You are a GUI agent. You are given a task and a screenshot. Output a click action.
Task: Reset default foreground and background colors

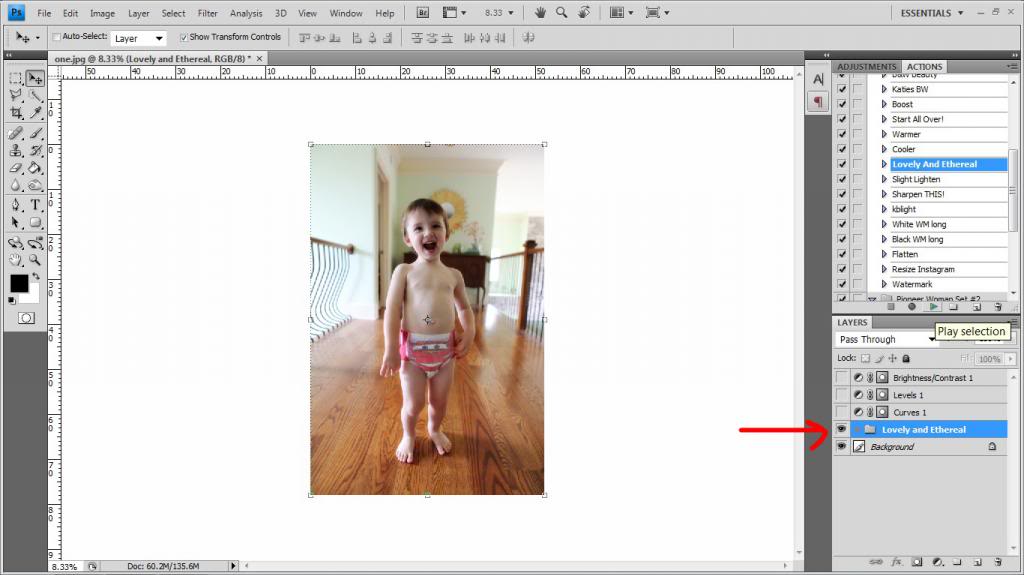click(12, 301)
